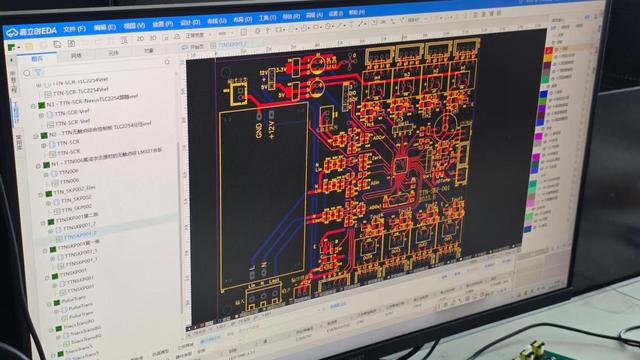Click the yellow open-folder toolbar icon
The image size is (640, 360).
[29, 46]
